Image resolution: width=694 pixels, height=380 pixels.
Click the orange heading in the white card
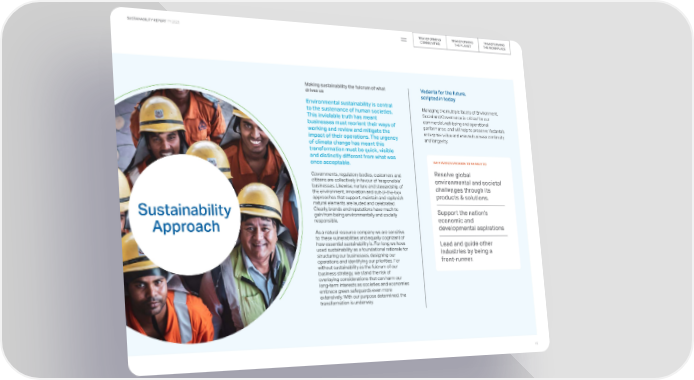[x=460, y=164]
